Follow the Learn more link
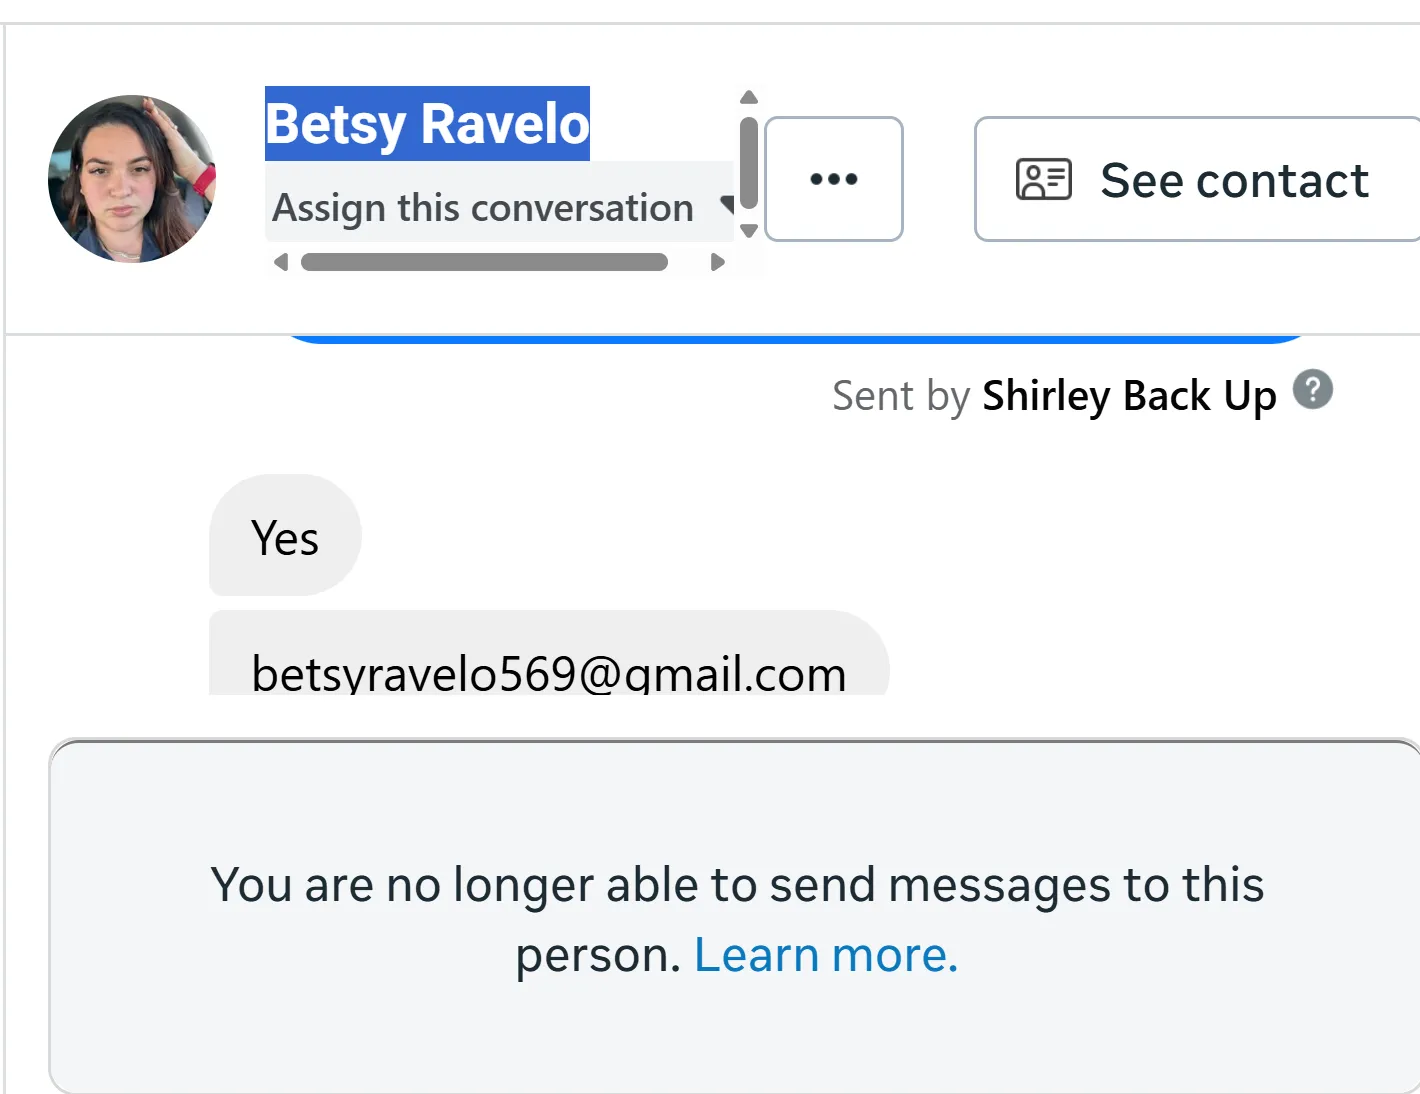1420x1094 pixels. pyautogui.click(x=826, y=955)
